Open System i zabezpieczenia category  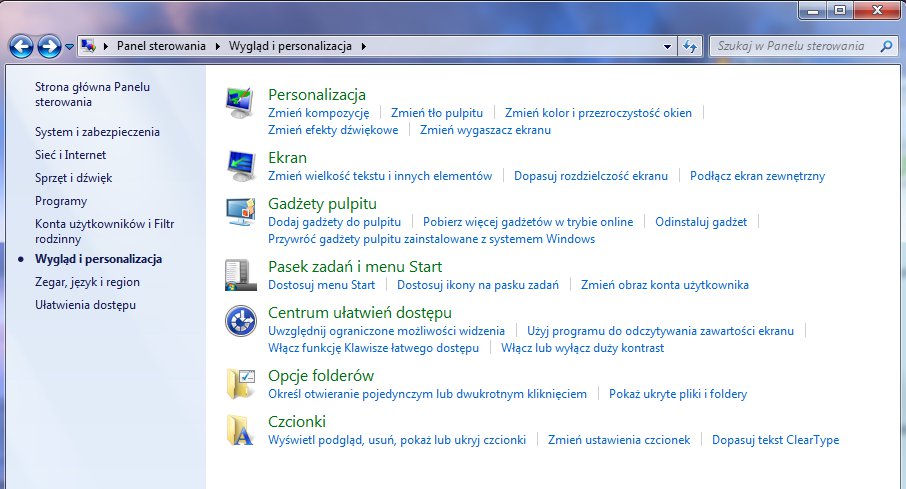tap(97, 132)
